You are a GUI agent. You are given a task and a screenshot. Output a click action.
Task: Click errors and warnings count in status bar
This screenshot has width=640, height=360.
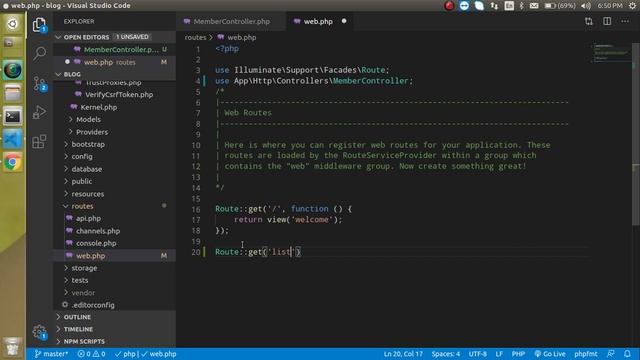click(x=91, y=354)
